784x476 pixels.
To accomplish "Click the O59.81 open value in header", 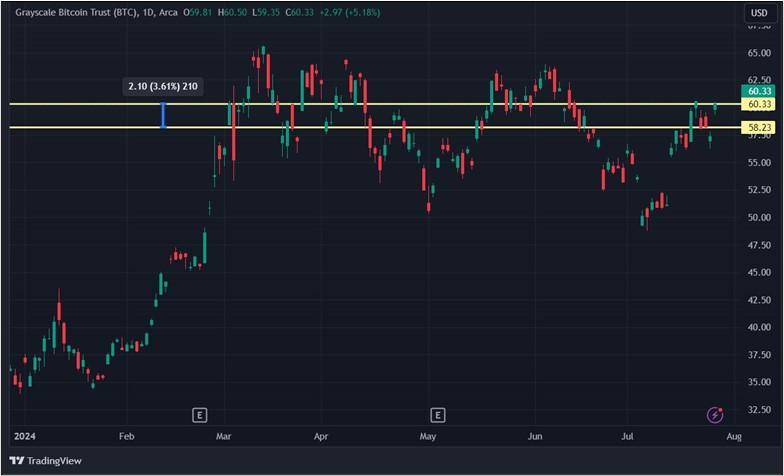I will tap(198, 12).
